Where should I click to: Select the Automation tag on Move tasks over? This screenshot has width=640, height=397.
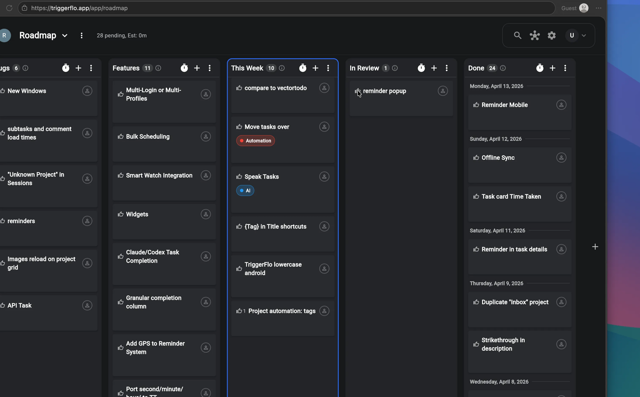tap(256, 141)
